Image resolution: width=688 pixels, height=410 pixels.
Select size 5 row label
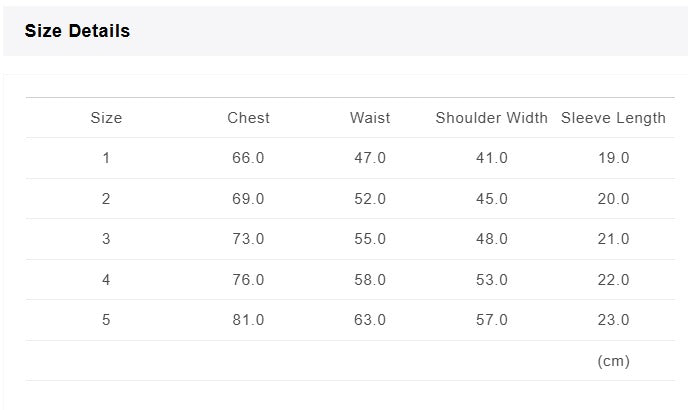coord(106,320)
